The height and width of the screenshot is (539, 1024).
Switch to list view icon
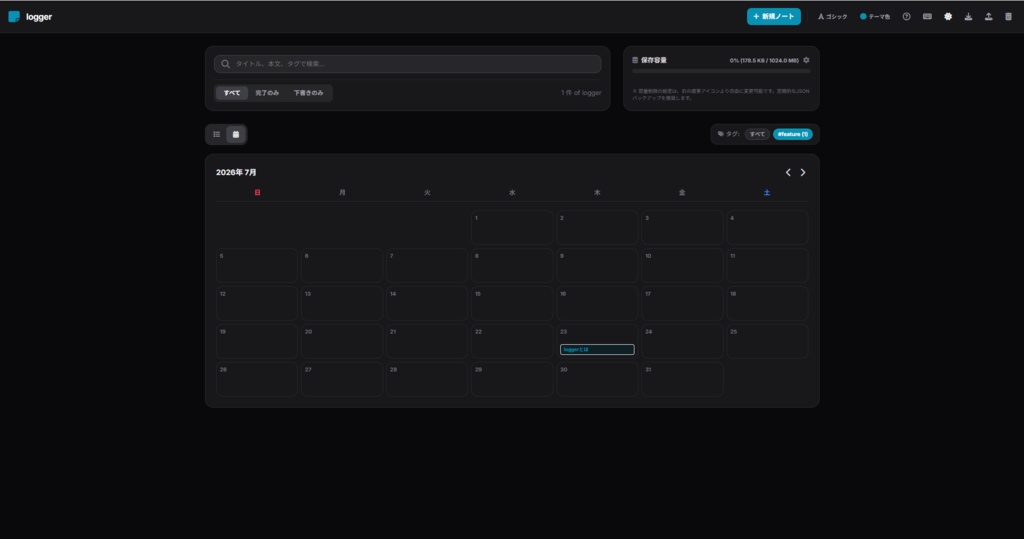point(217,135)
